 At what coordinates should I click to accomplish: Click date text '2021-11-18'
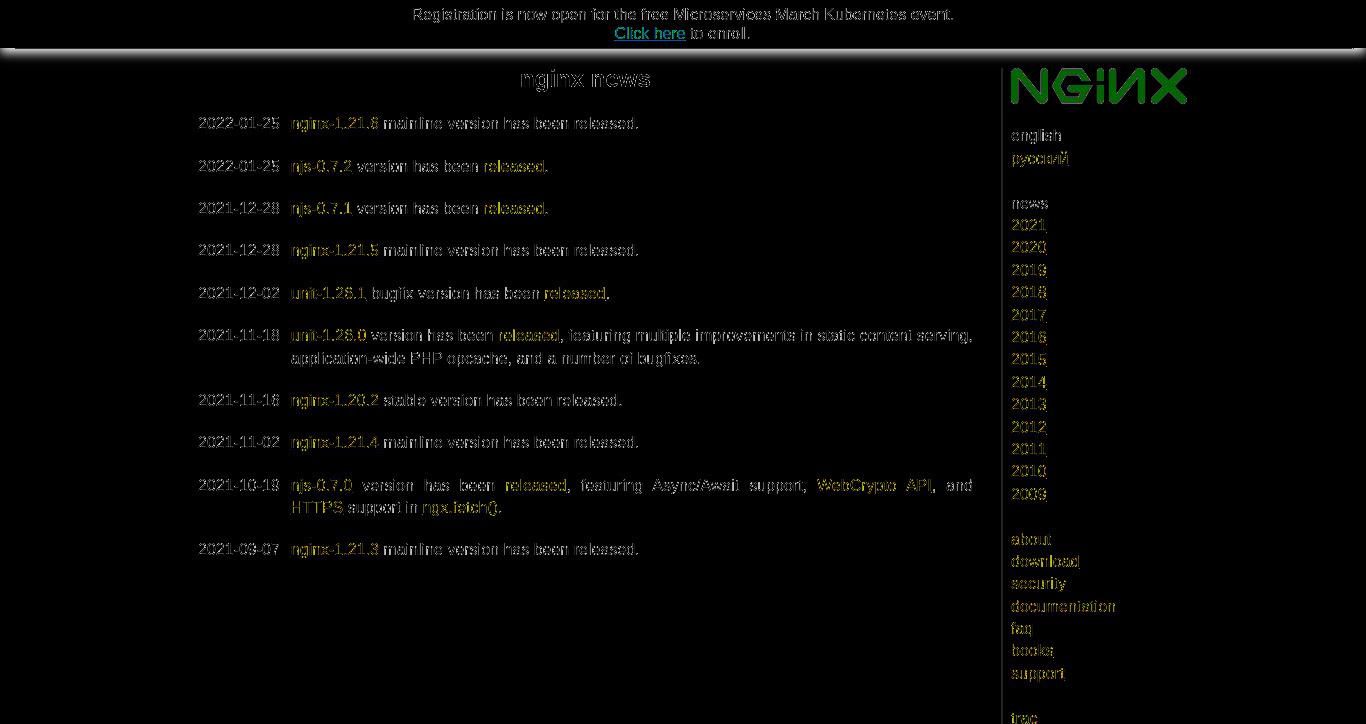(x=239, y=335)
